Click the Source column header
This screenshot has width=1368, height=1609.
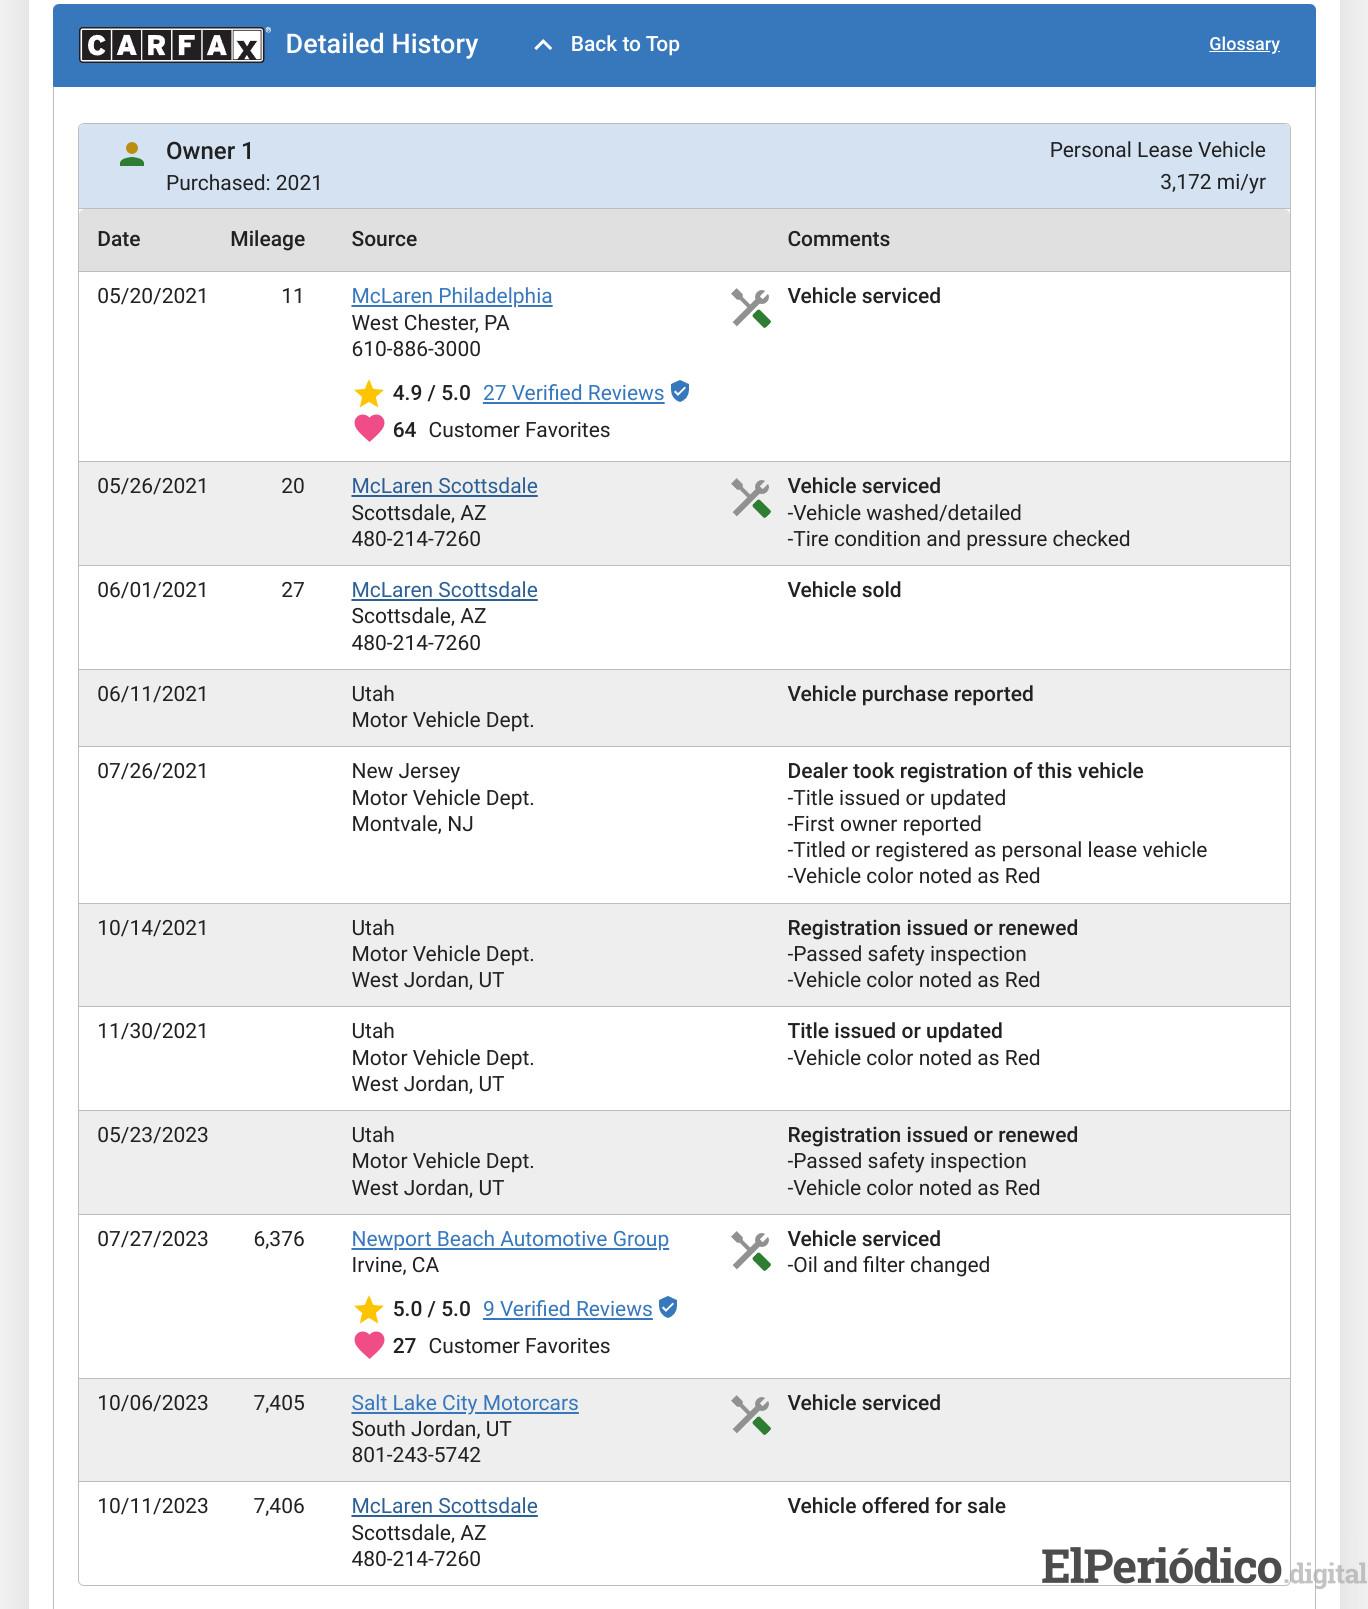tap(384, 239)
